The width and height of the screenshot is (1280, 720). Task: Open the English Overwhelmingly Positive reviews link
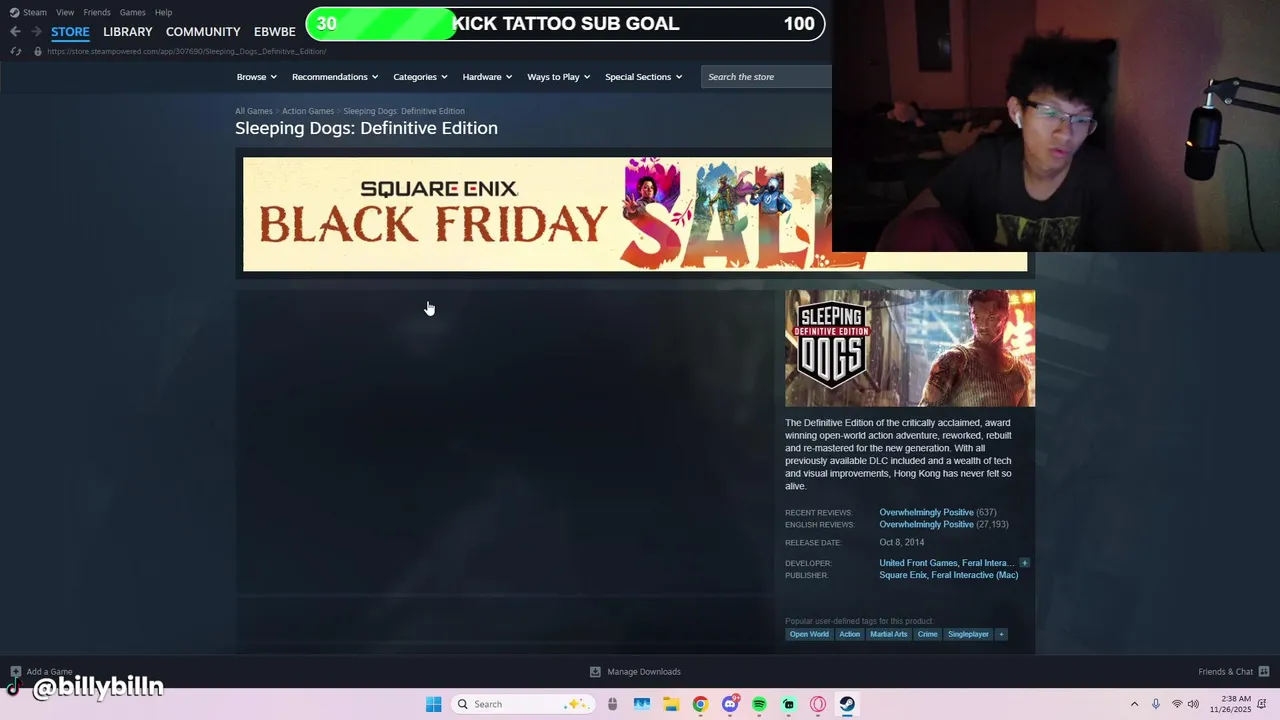pyautogui.click(x=926, y=524)
